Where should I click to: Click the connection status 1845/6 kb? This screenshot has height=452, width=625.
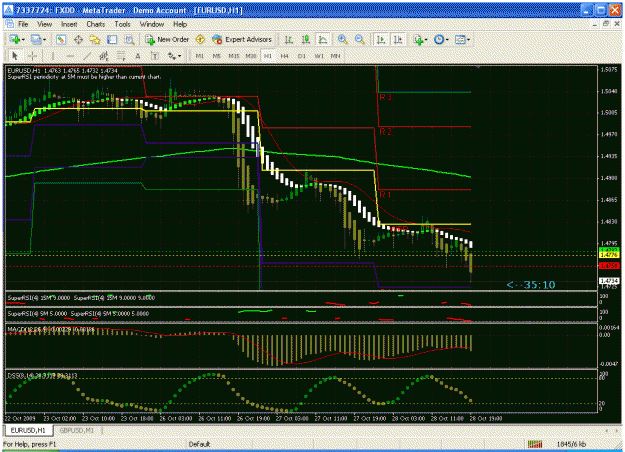pyautogui.click(x=572, y=444)
